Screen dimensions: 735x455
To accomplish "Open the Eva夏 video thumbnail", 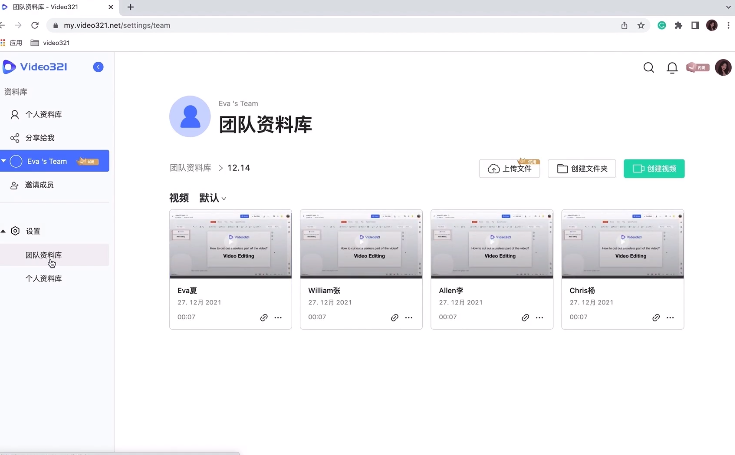I will point(231,244).
